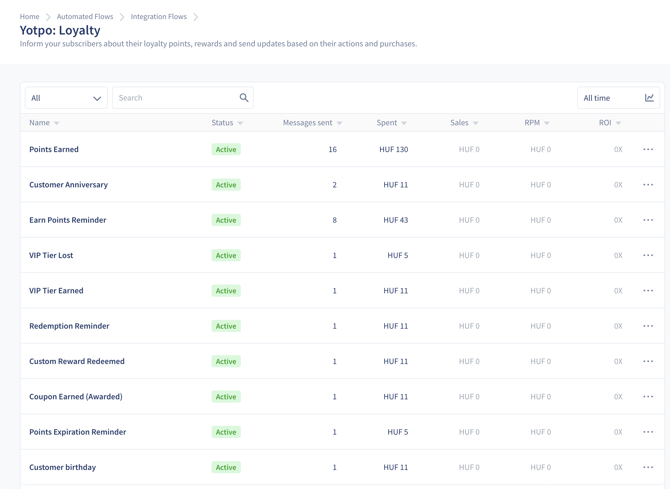The image size is (670, 489).
Task: Open the Custom Reward Redeemed flow
Action: 77,361
